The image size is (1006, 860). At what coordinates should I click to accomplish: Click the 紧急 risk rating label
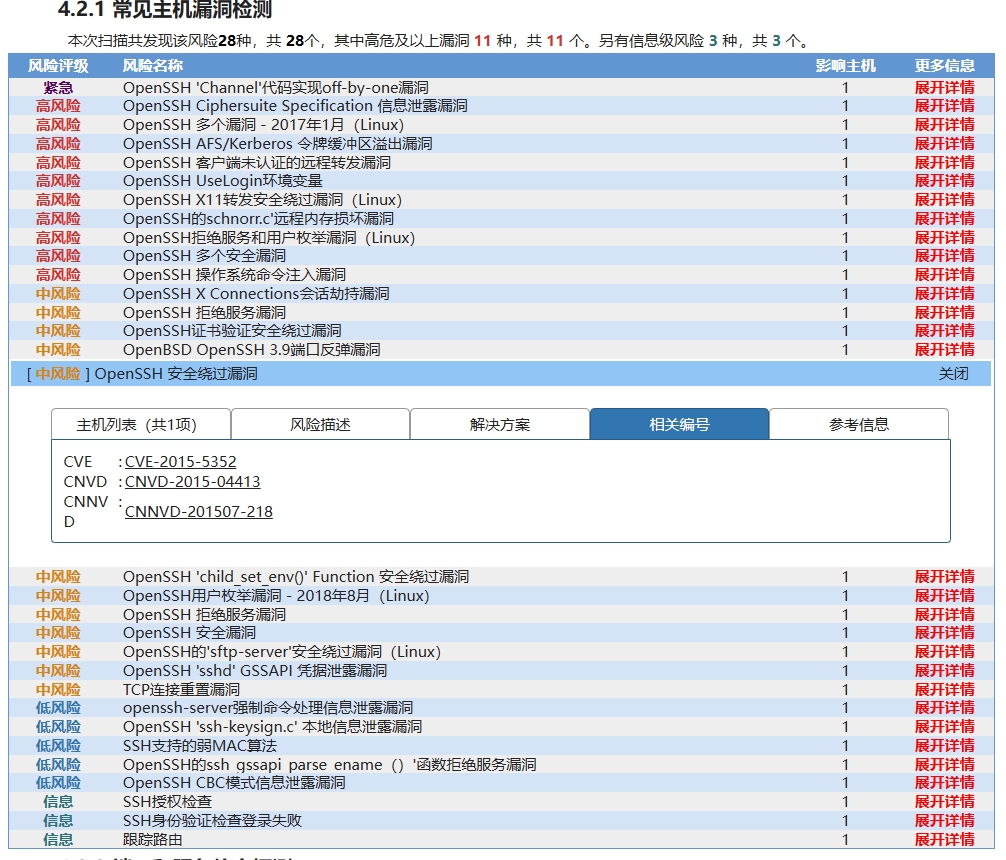58,87
